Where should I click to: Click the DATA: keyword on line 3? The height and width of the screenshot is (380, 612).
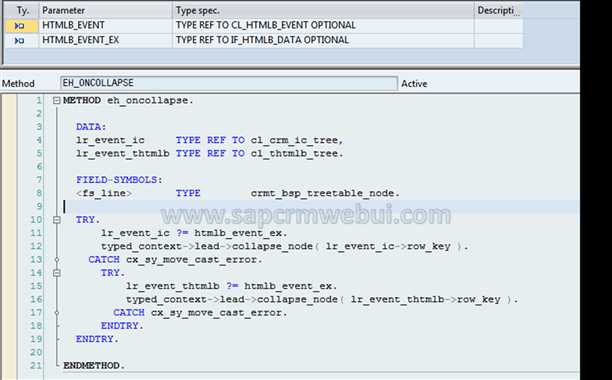point(91,127)
